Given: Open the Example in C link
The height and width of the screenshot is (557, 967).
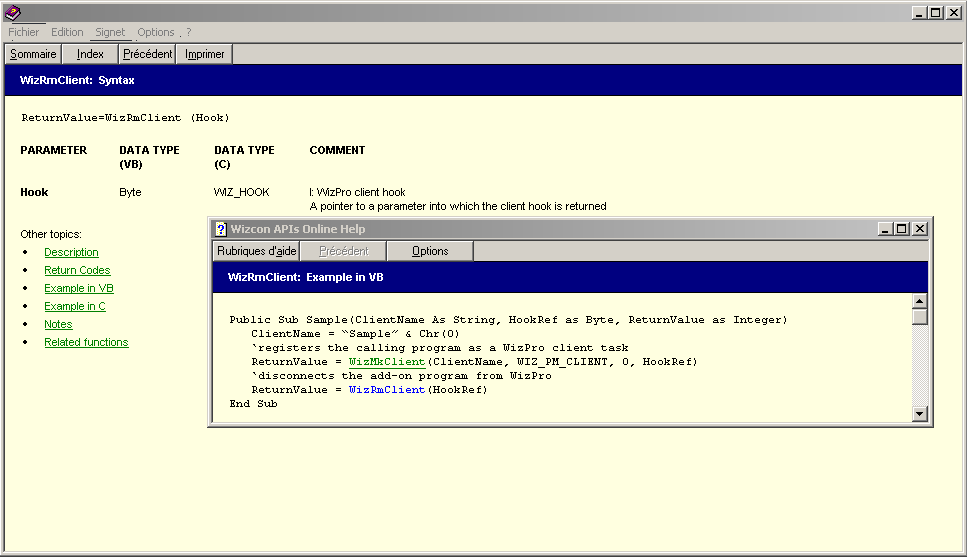Looking at the screenshot, I should click(x=75, y=306).
